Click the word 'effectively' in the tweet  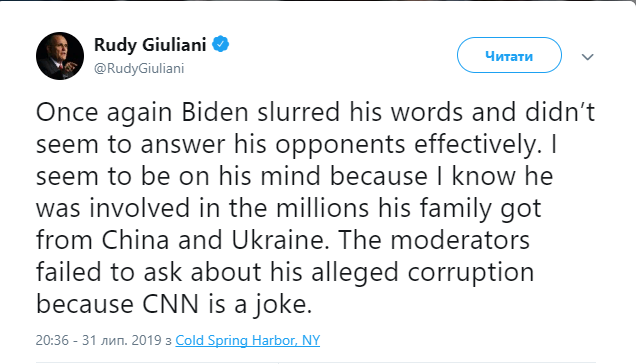click(x=475, y=144)
